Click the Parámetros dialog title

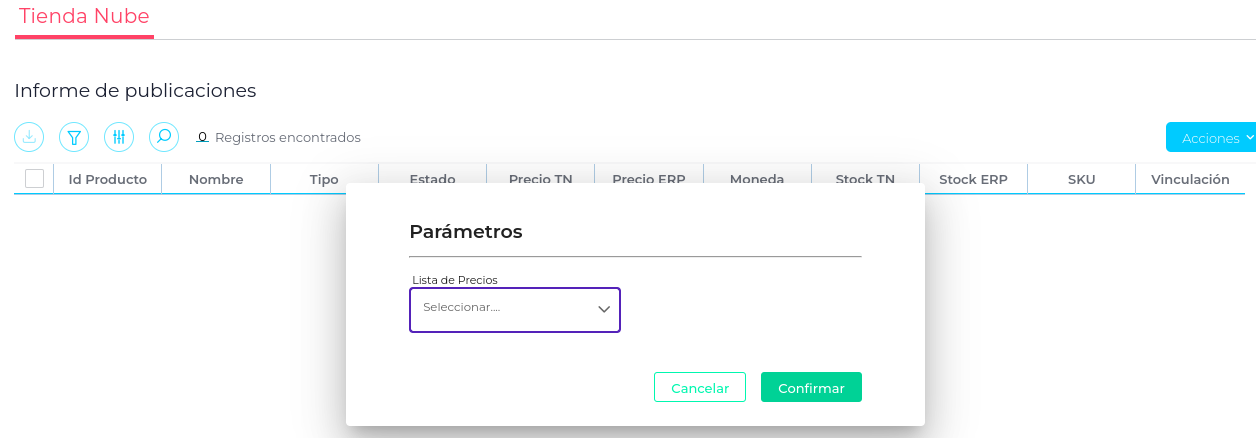pyautogui.click(x=466, y=231)
